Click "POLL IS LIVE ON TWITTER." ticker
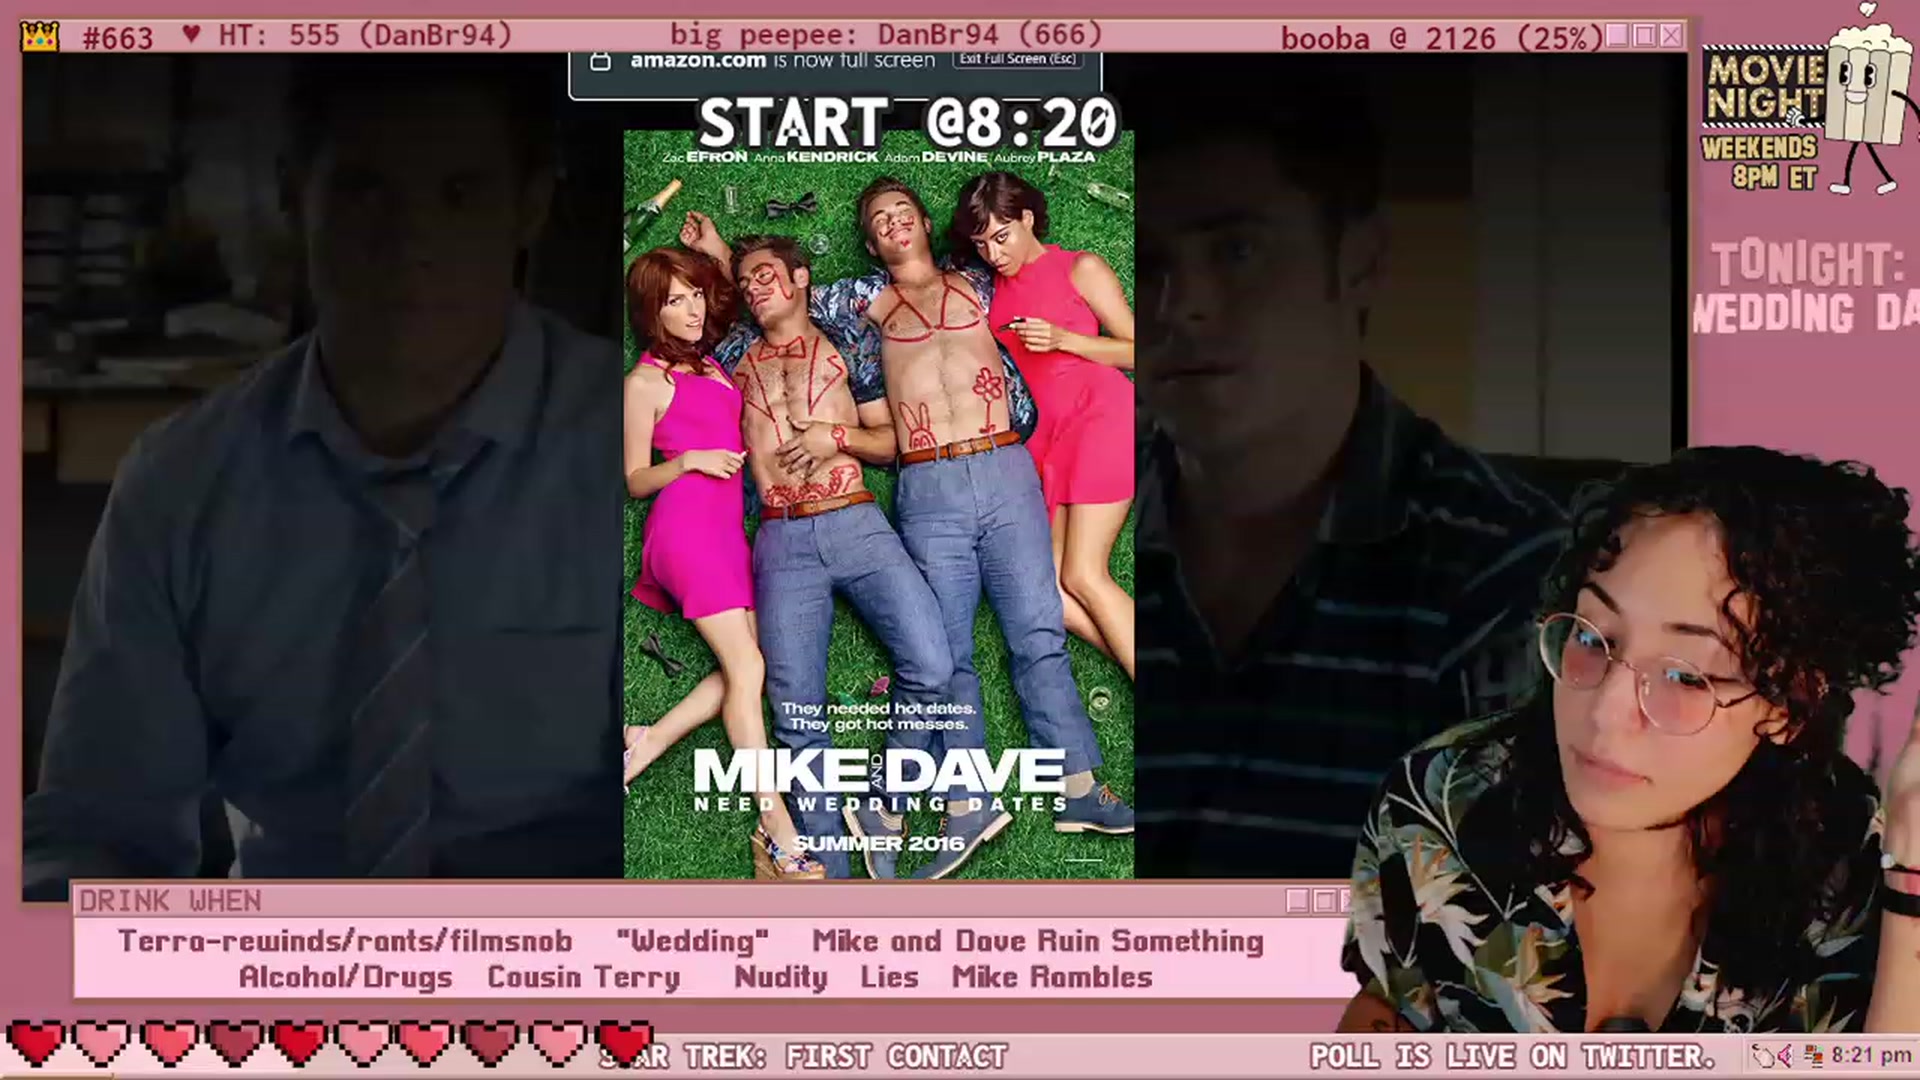The width and height of the screenshot is (1920, 1080). (x=1513, y=1056)
